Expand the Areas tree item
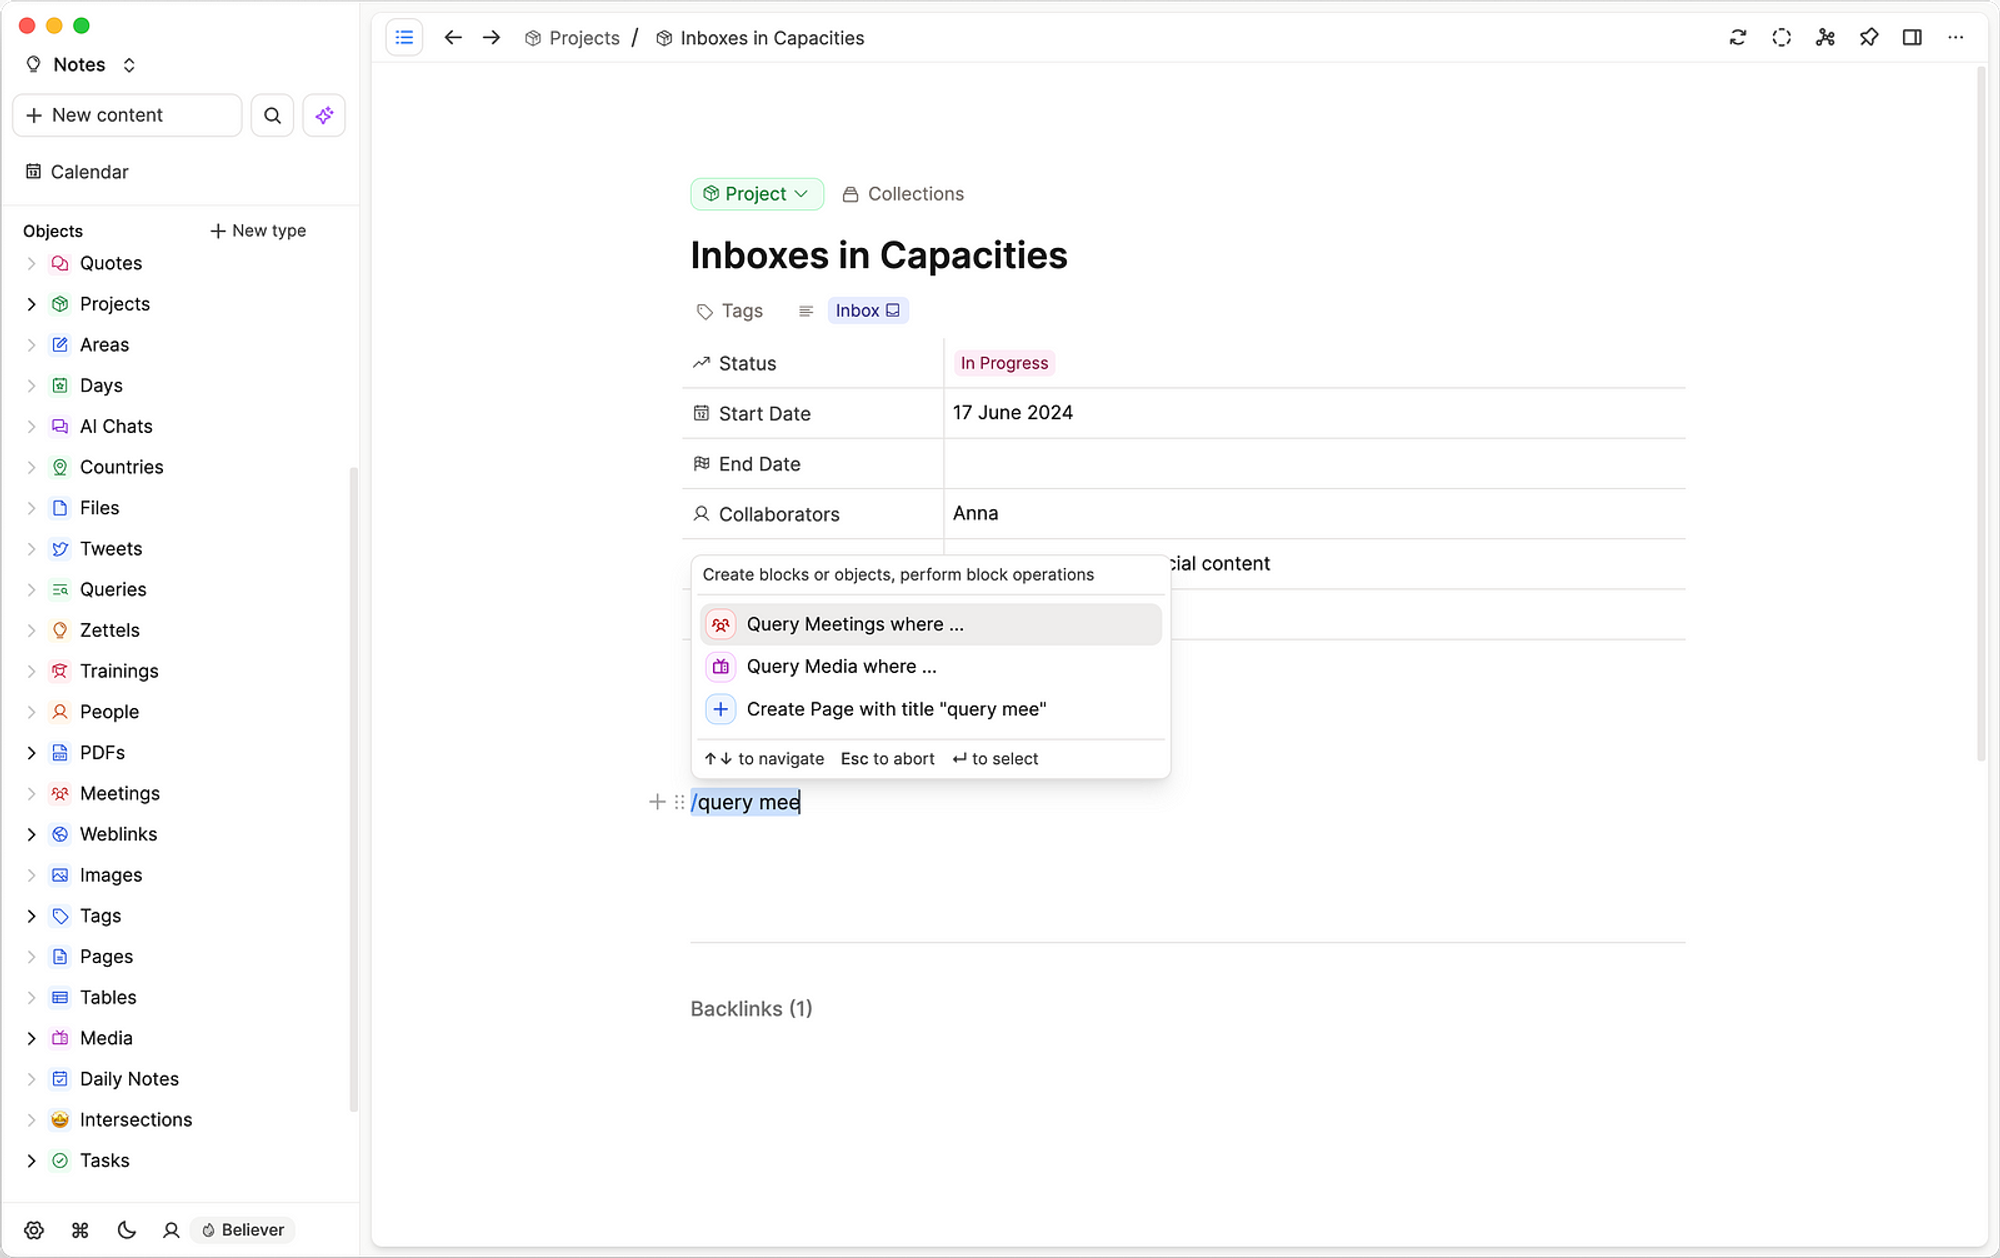Image resolution: width=2000 pixels, height=1258 pixels. (30, 343)
